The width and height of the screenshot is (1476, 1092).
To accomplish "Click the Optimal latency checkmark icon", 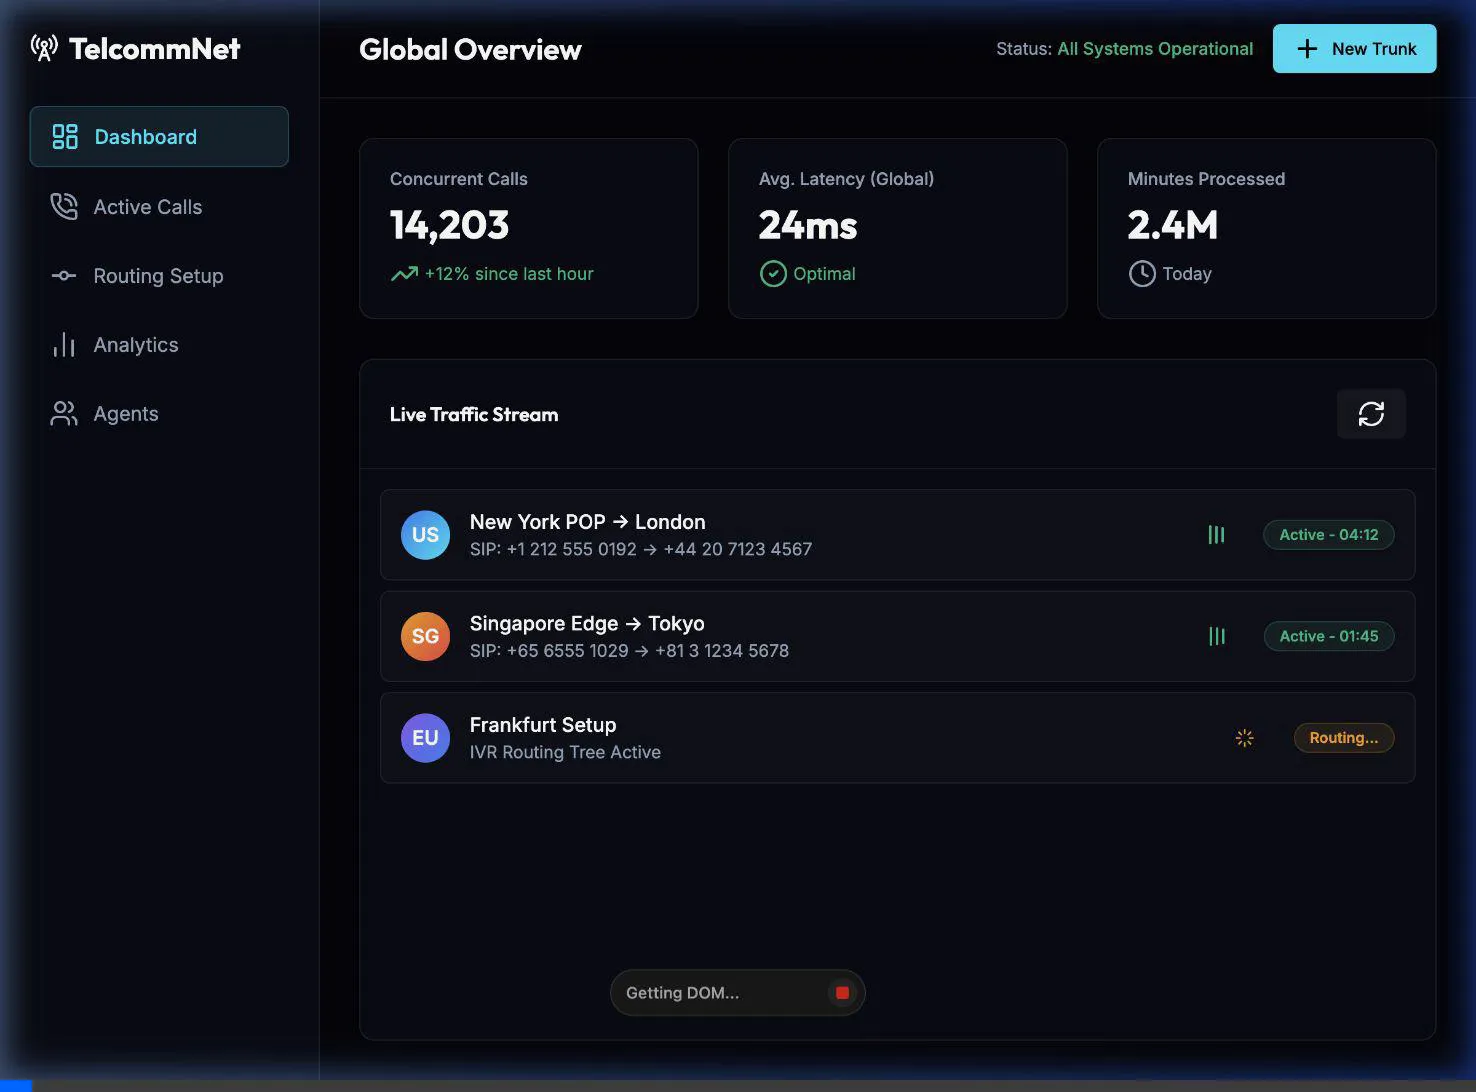I will [x=773, y=273].
